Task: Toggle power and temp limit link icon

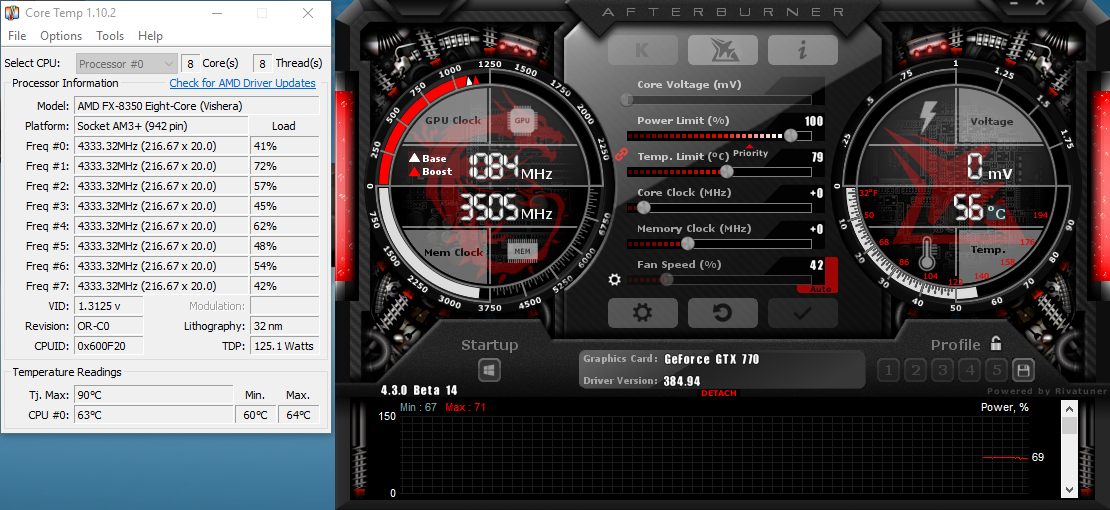Action: [622, 153]
